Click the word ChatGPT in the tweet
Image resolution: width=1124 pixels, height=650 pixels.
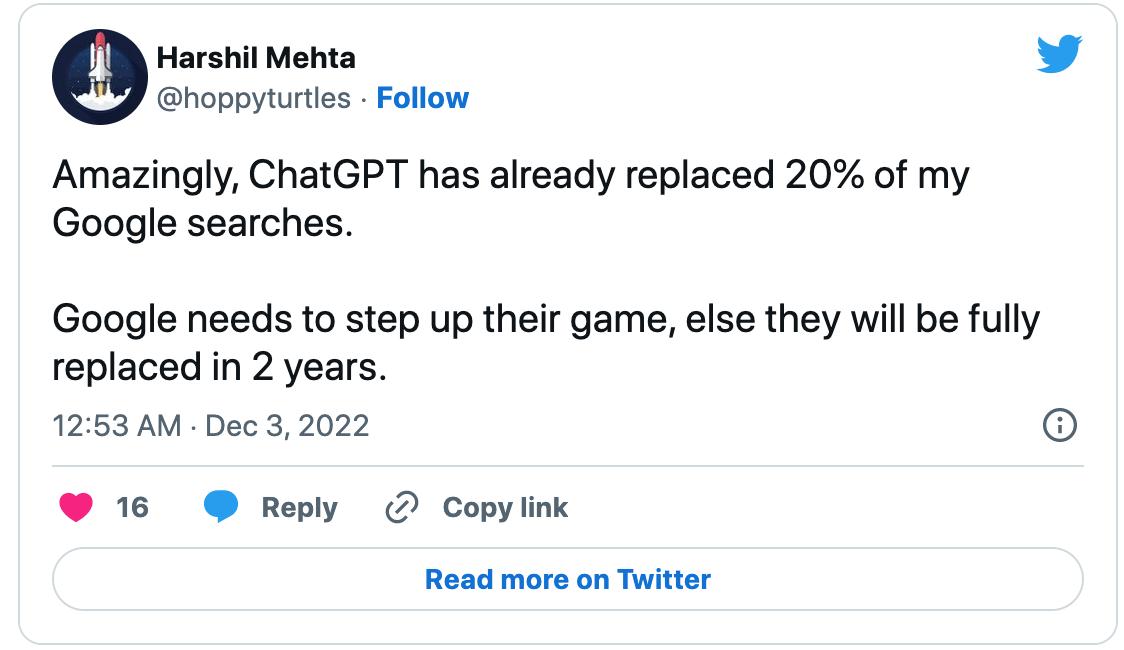328,176
